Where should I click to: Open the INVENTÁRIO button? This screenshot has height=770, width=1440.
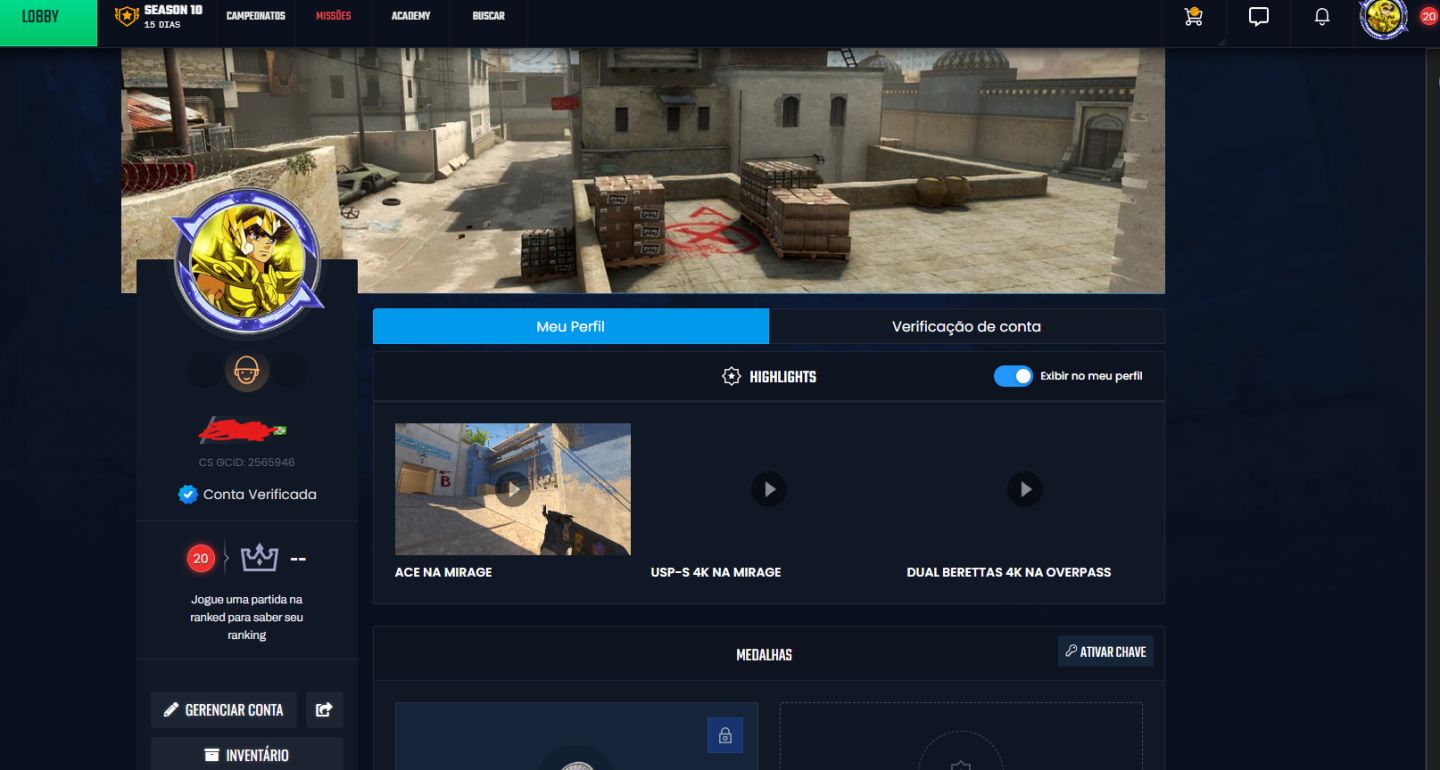click(247, 754)
